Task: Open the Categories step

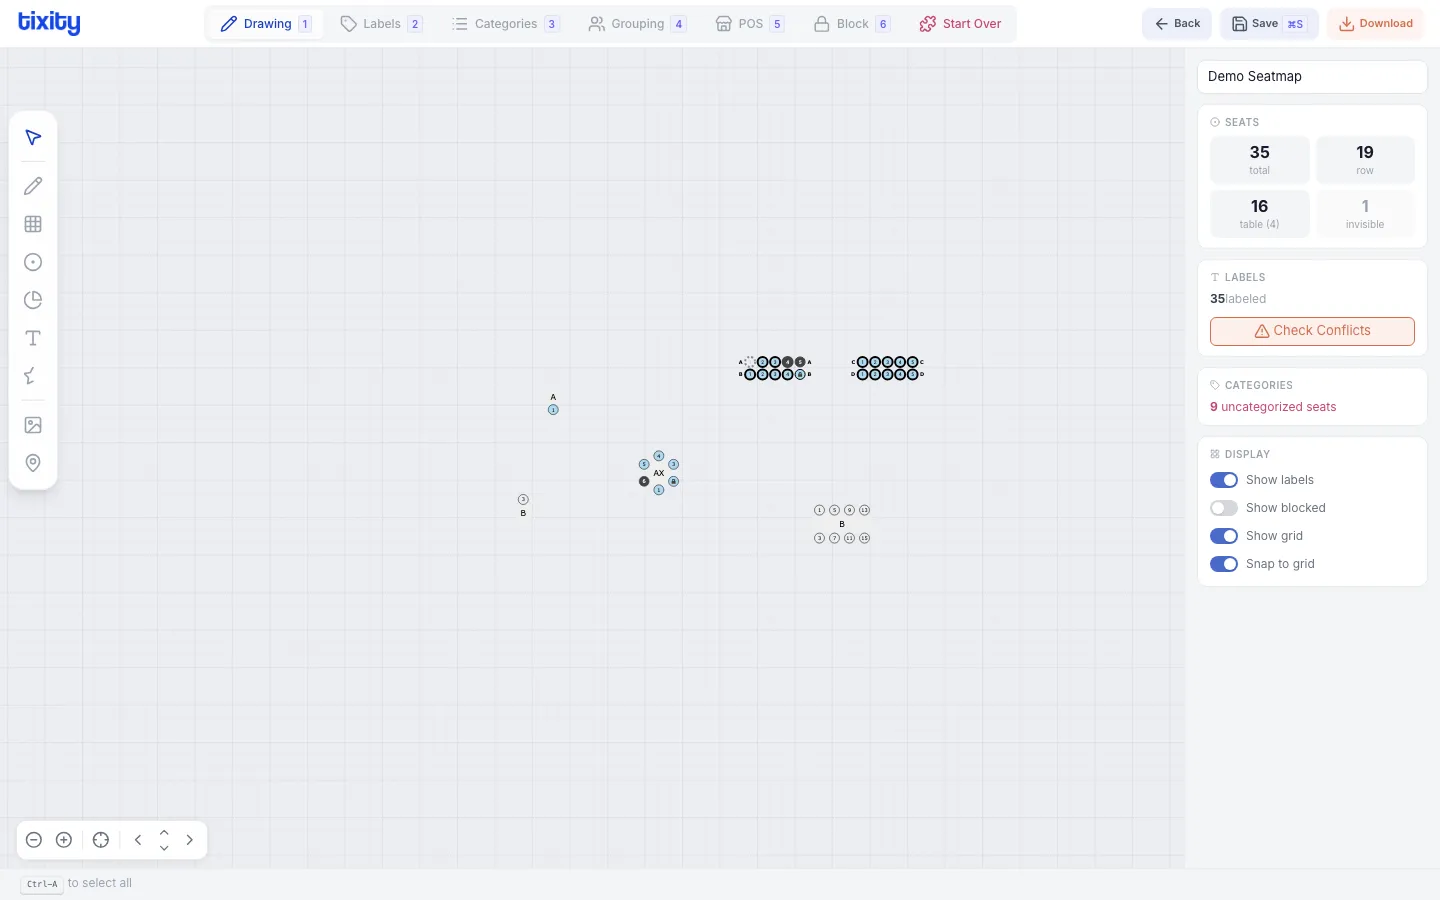Action: [x=506, y=23]
